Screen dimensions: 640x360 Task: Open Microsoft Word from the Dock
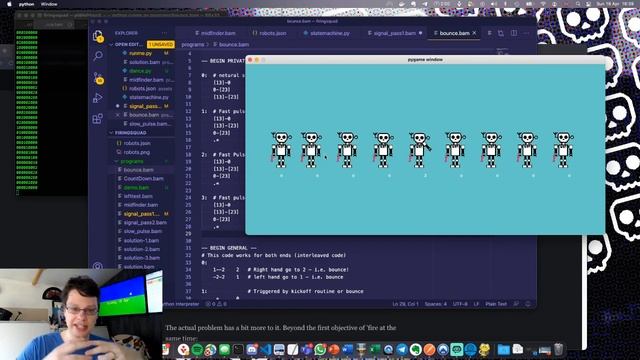coord(347,349)
